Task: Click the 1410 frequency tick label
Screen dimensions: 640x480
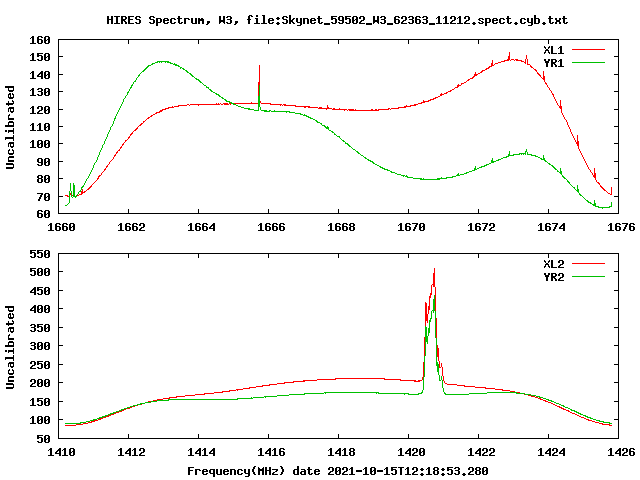Action: click(61, 452)
